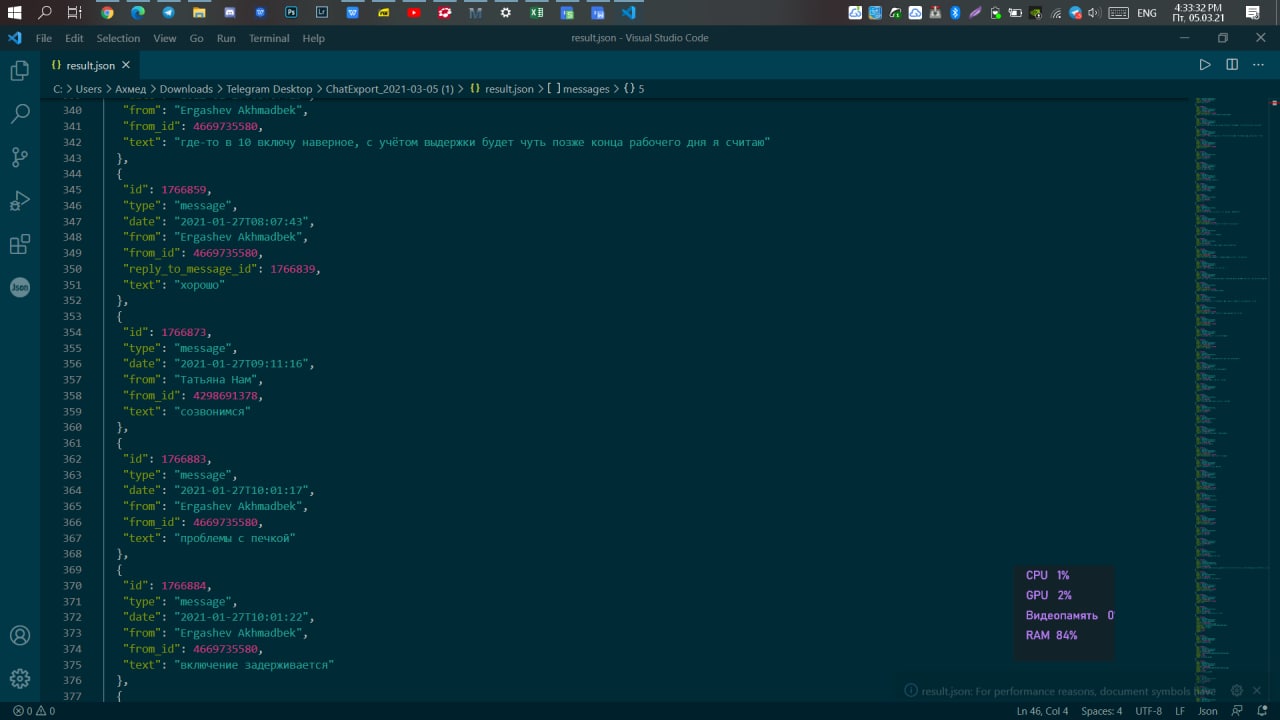1280x720 pixels.
Task: Open the Go menu
Action: pos(196,38)
